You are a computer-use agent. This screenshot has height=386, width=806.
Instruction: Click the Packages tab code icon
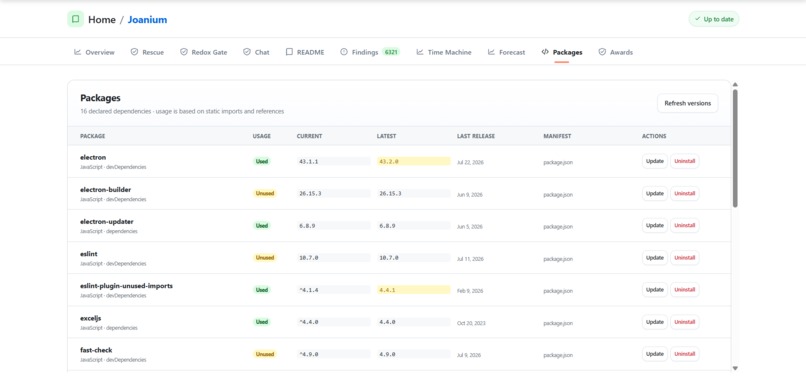pos(545,52)
